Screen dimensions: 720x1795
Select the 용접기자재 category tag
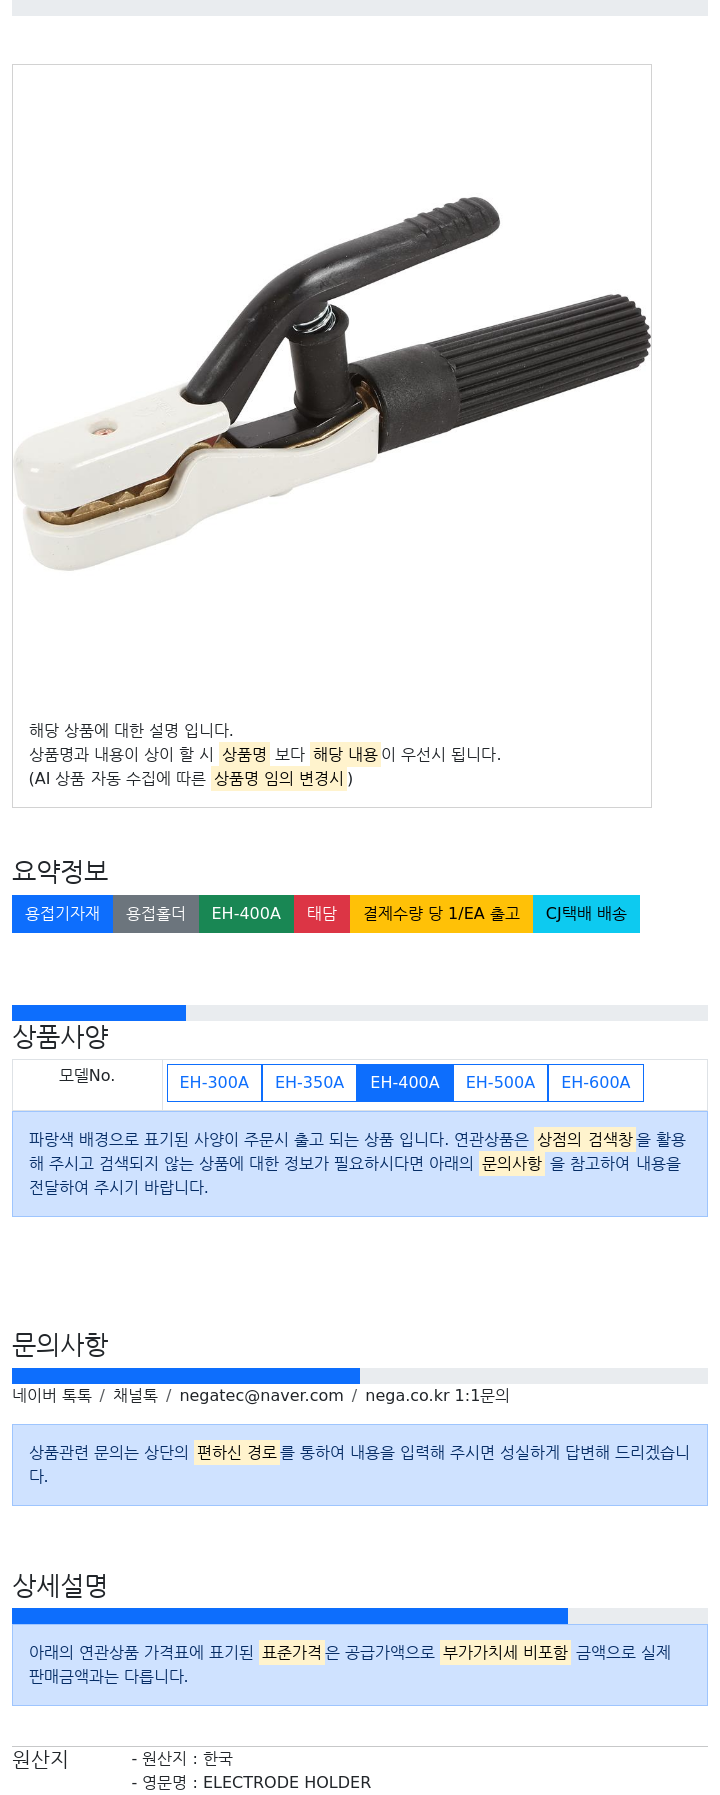tap(62, 914)
